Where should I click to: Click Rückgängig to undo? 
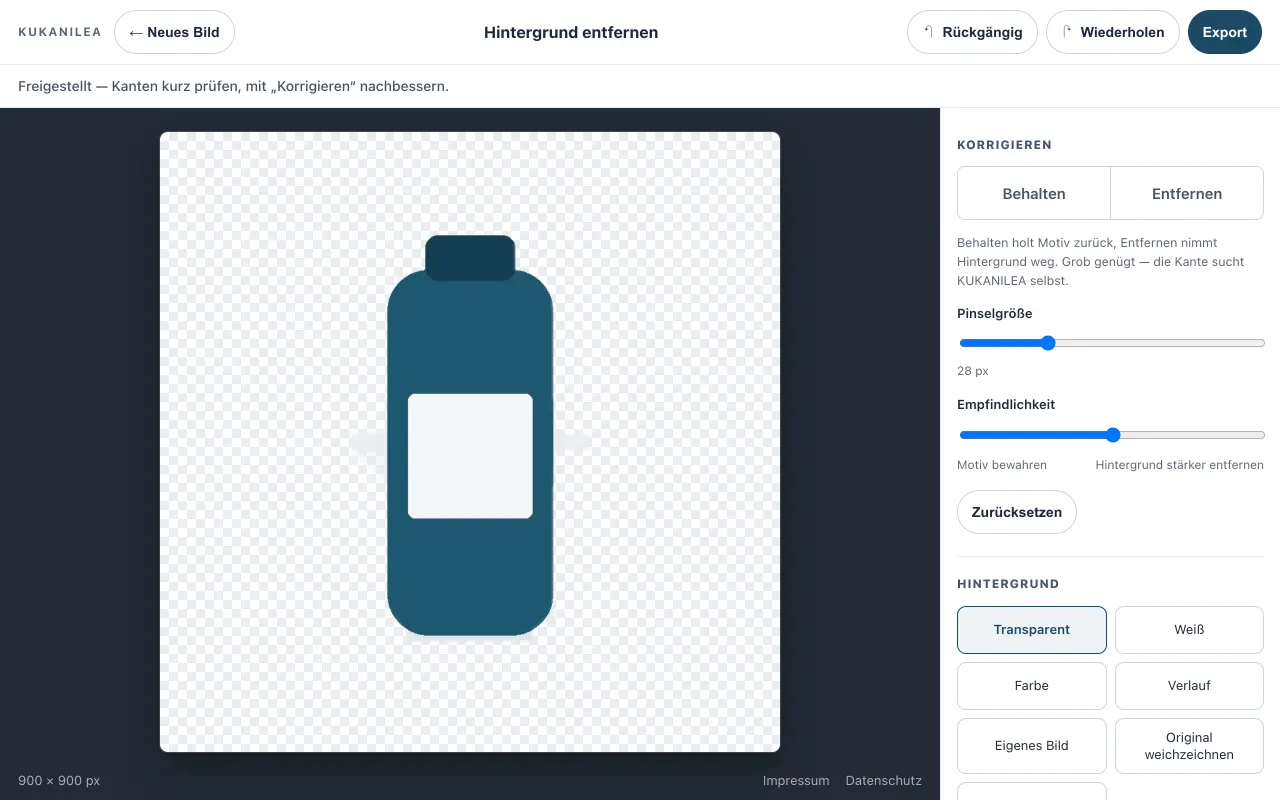coord(972,32)
